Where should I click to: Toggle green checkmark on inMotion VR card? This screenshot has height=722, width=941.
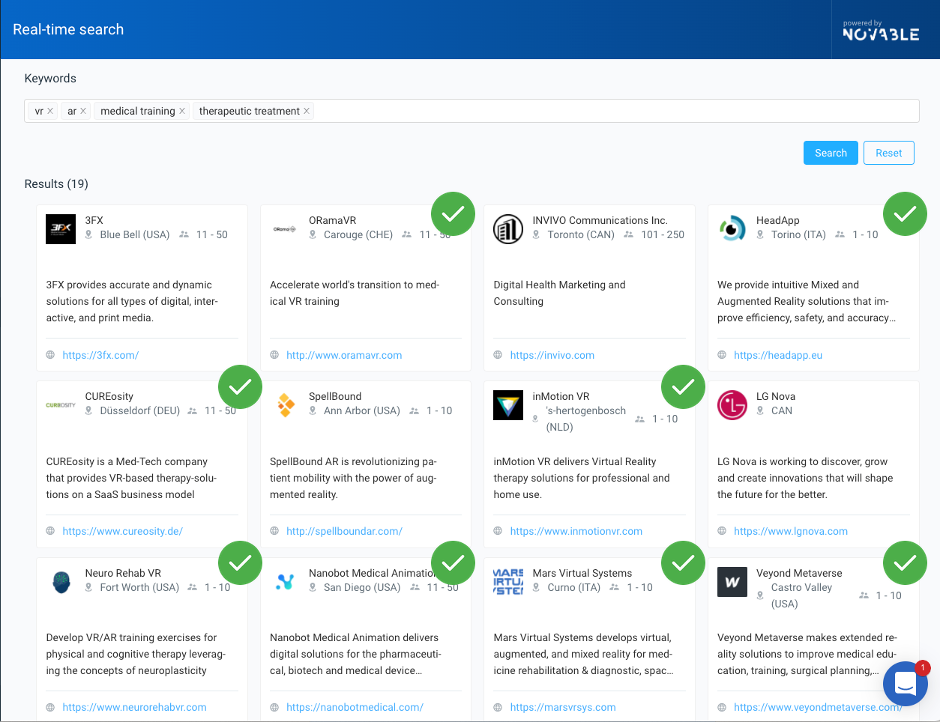coord(683,387)
